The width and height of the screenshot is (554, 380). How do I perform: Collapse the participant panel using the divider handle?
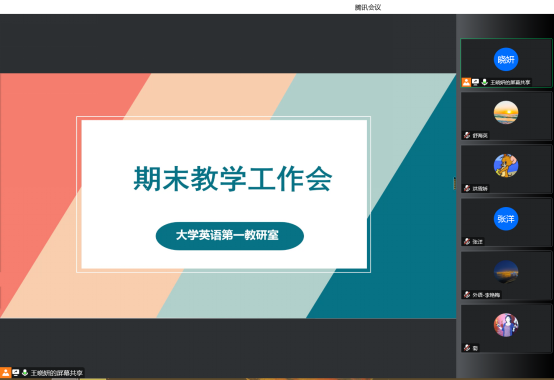point(454,183)
